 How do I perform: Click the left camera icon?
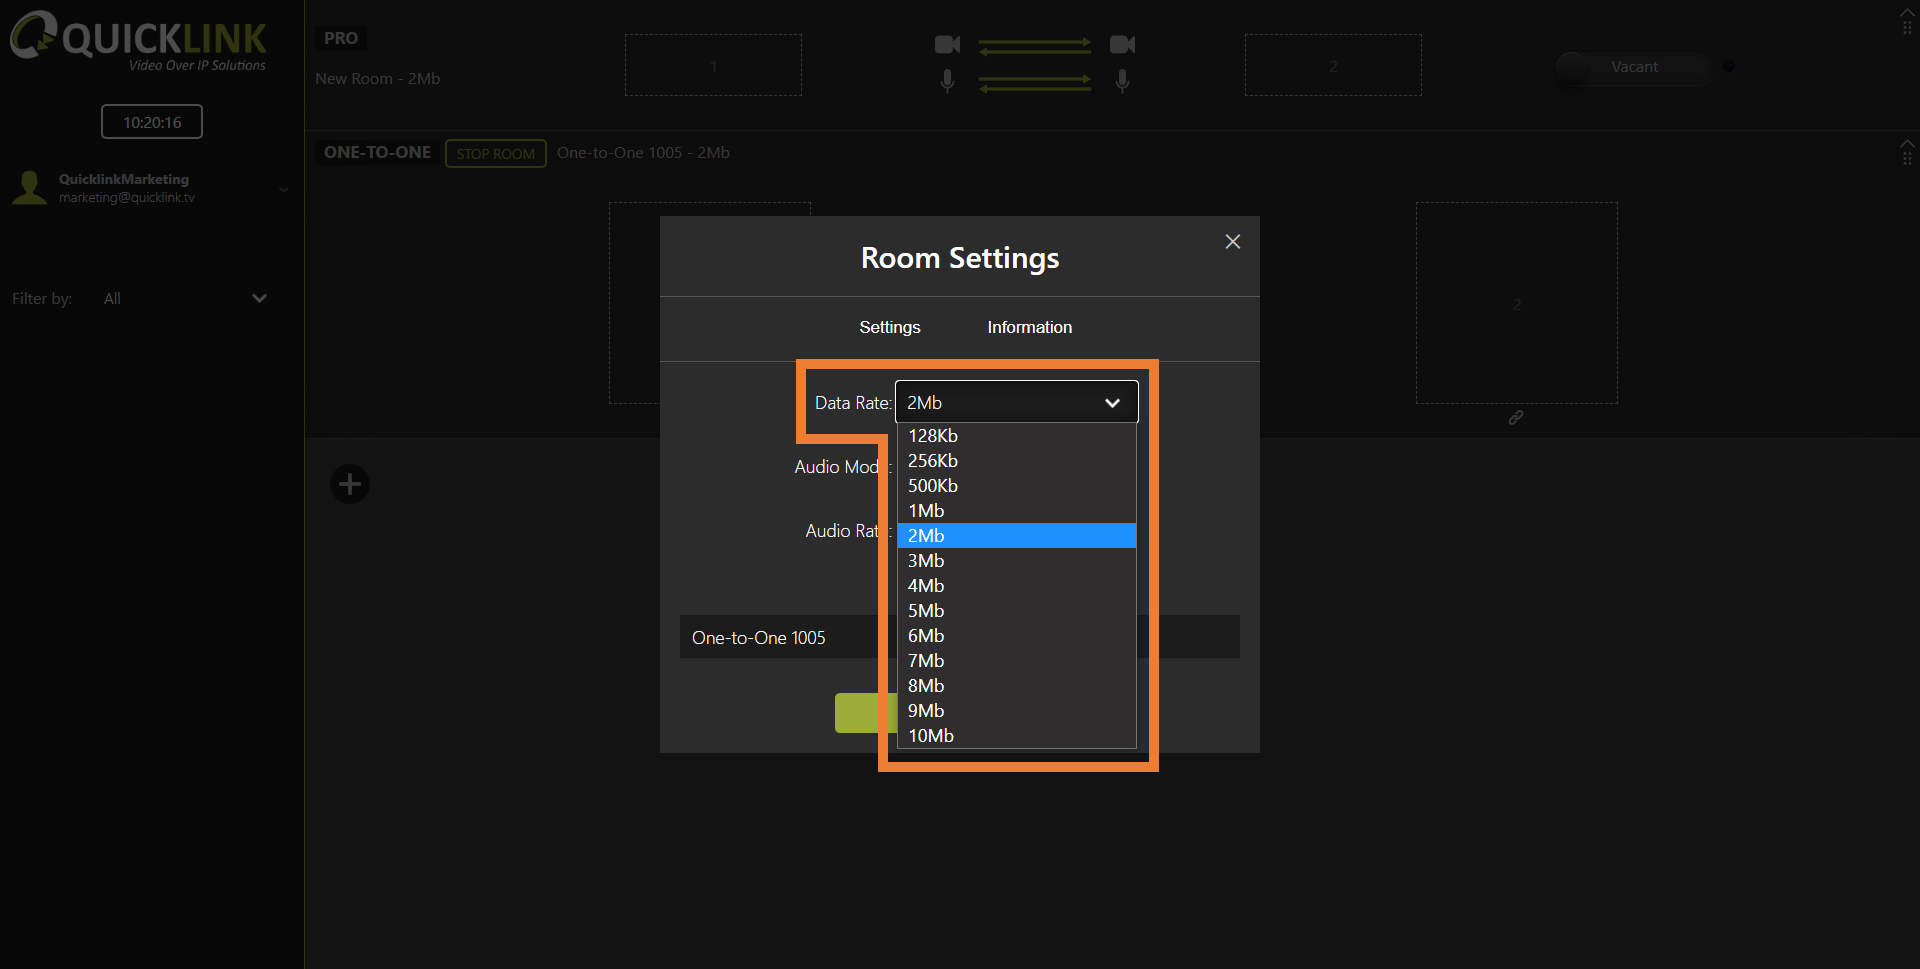(x=946, y=45)
